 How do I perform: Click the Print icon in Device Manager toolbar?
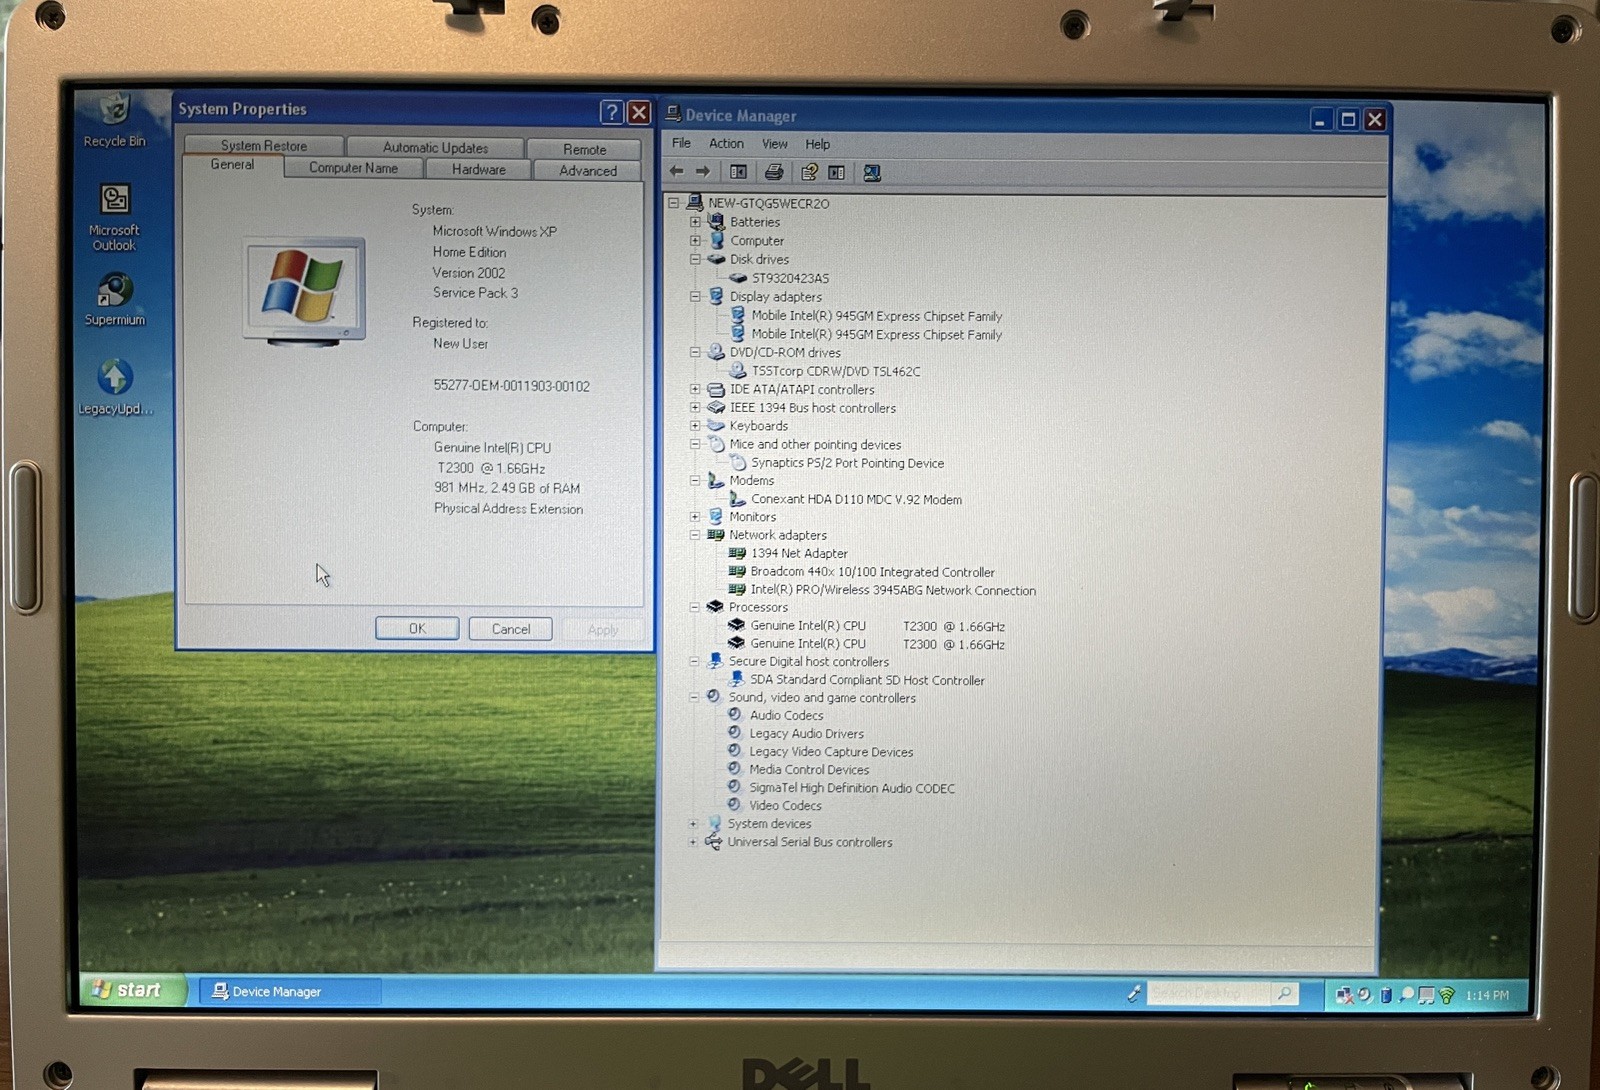coord(773,172)
